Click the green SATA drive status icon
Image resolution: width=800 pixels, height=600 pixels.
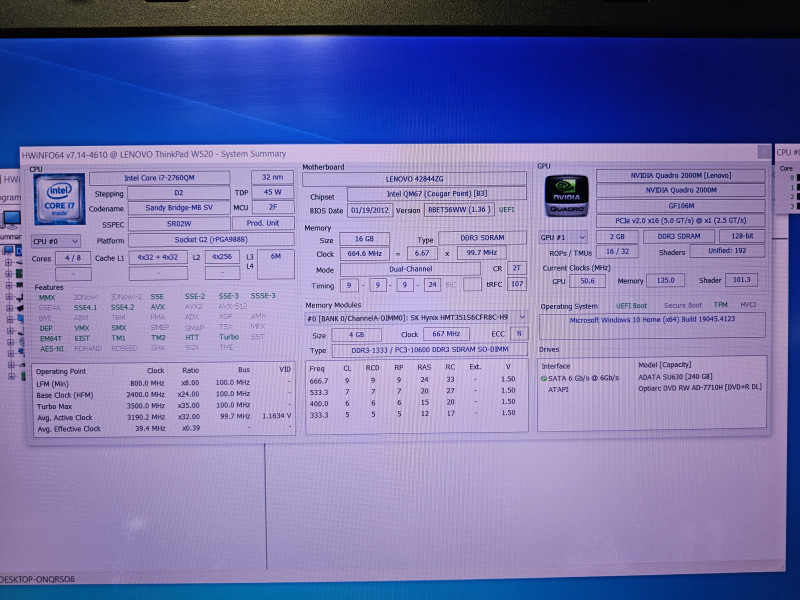(x=543, y=379)
